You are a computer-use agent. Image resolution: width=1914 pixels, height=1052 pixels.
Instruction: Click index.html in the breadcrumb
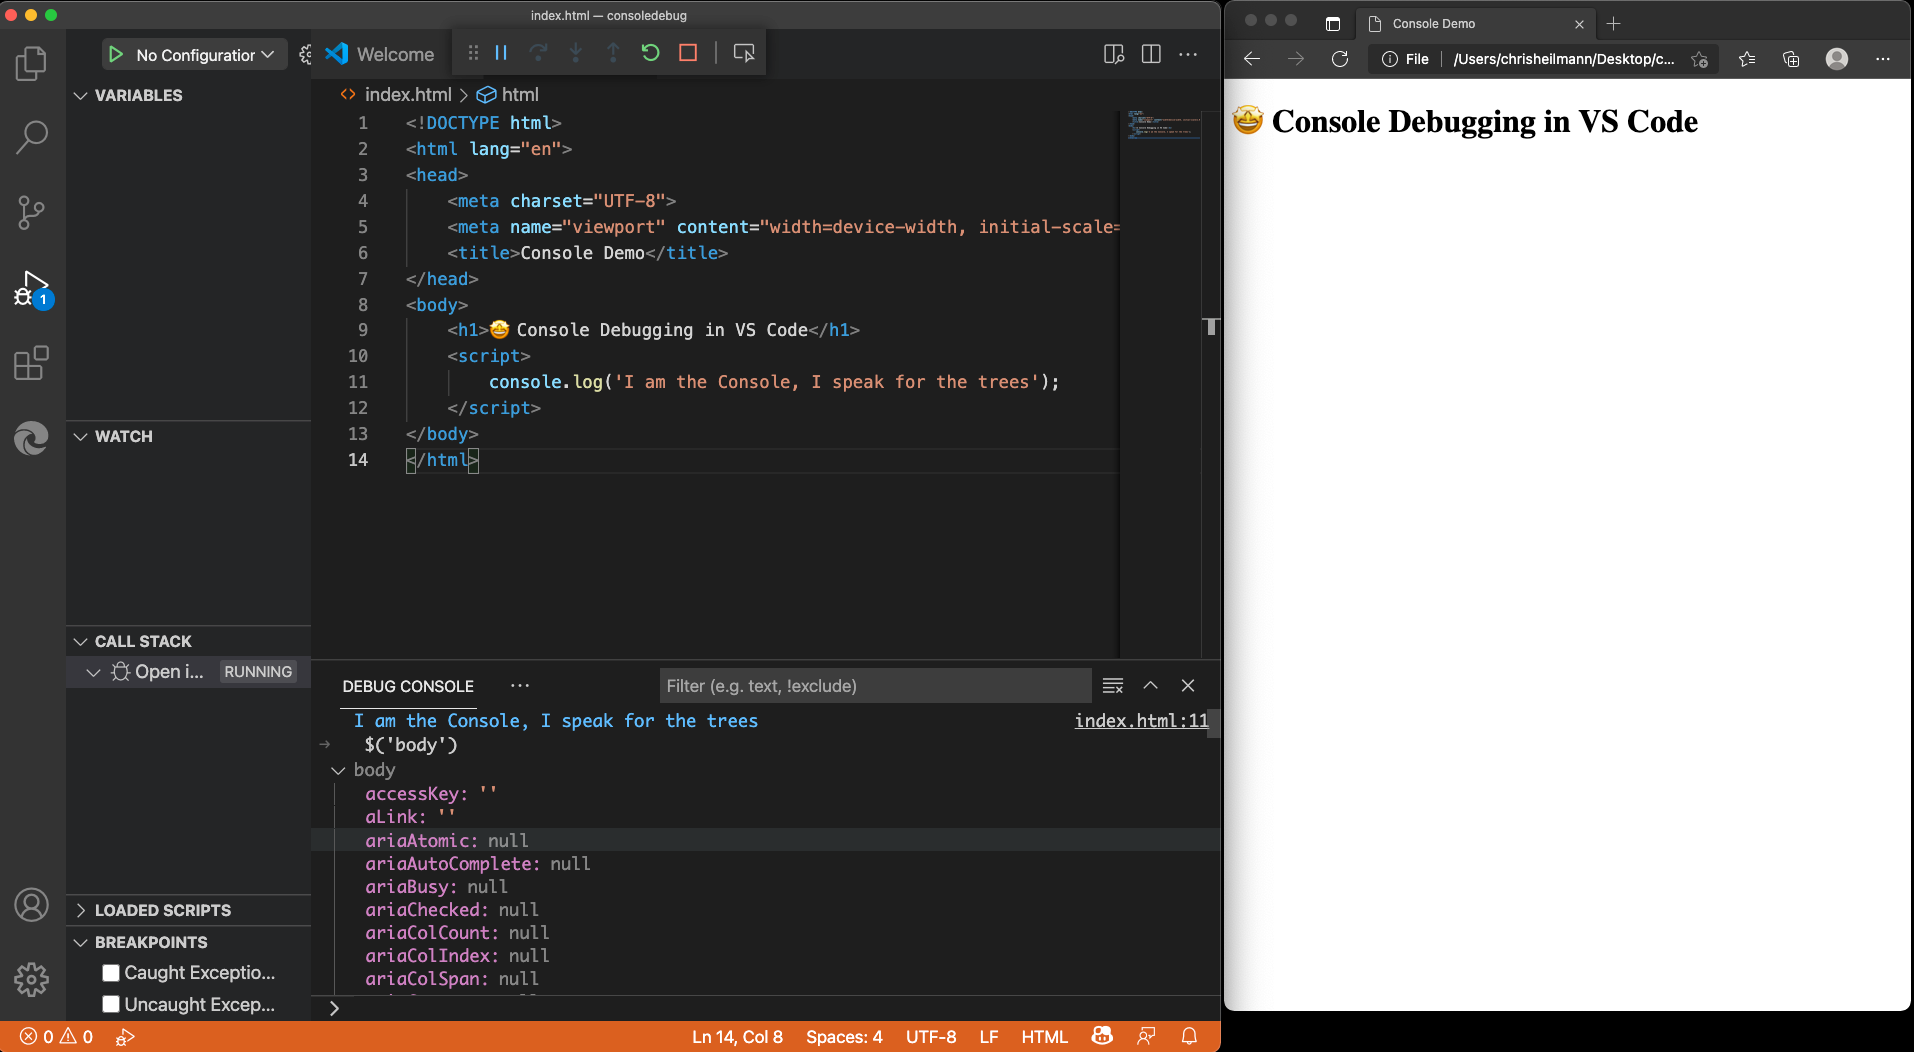point(408,95)
